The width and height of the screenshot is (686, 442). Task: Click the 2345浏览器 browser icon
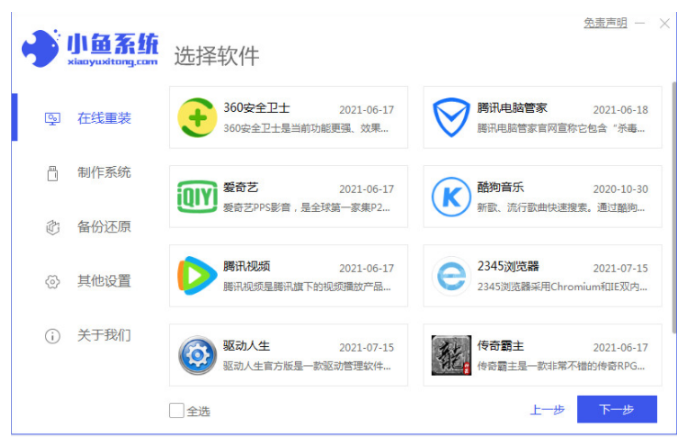click(451, 275)
